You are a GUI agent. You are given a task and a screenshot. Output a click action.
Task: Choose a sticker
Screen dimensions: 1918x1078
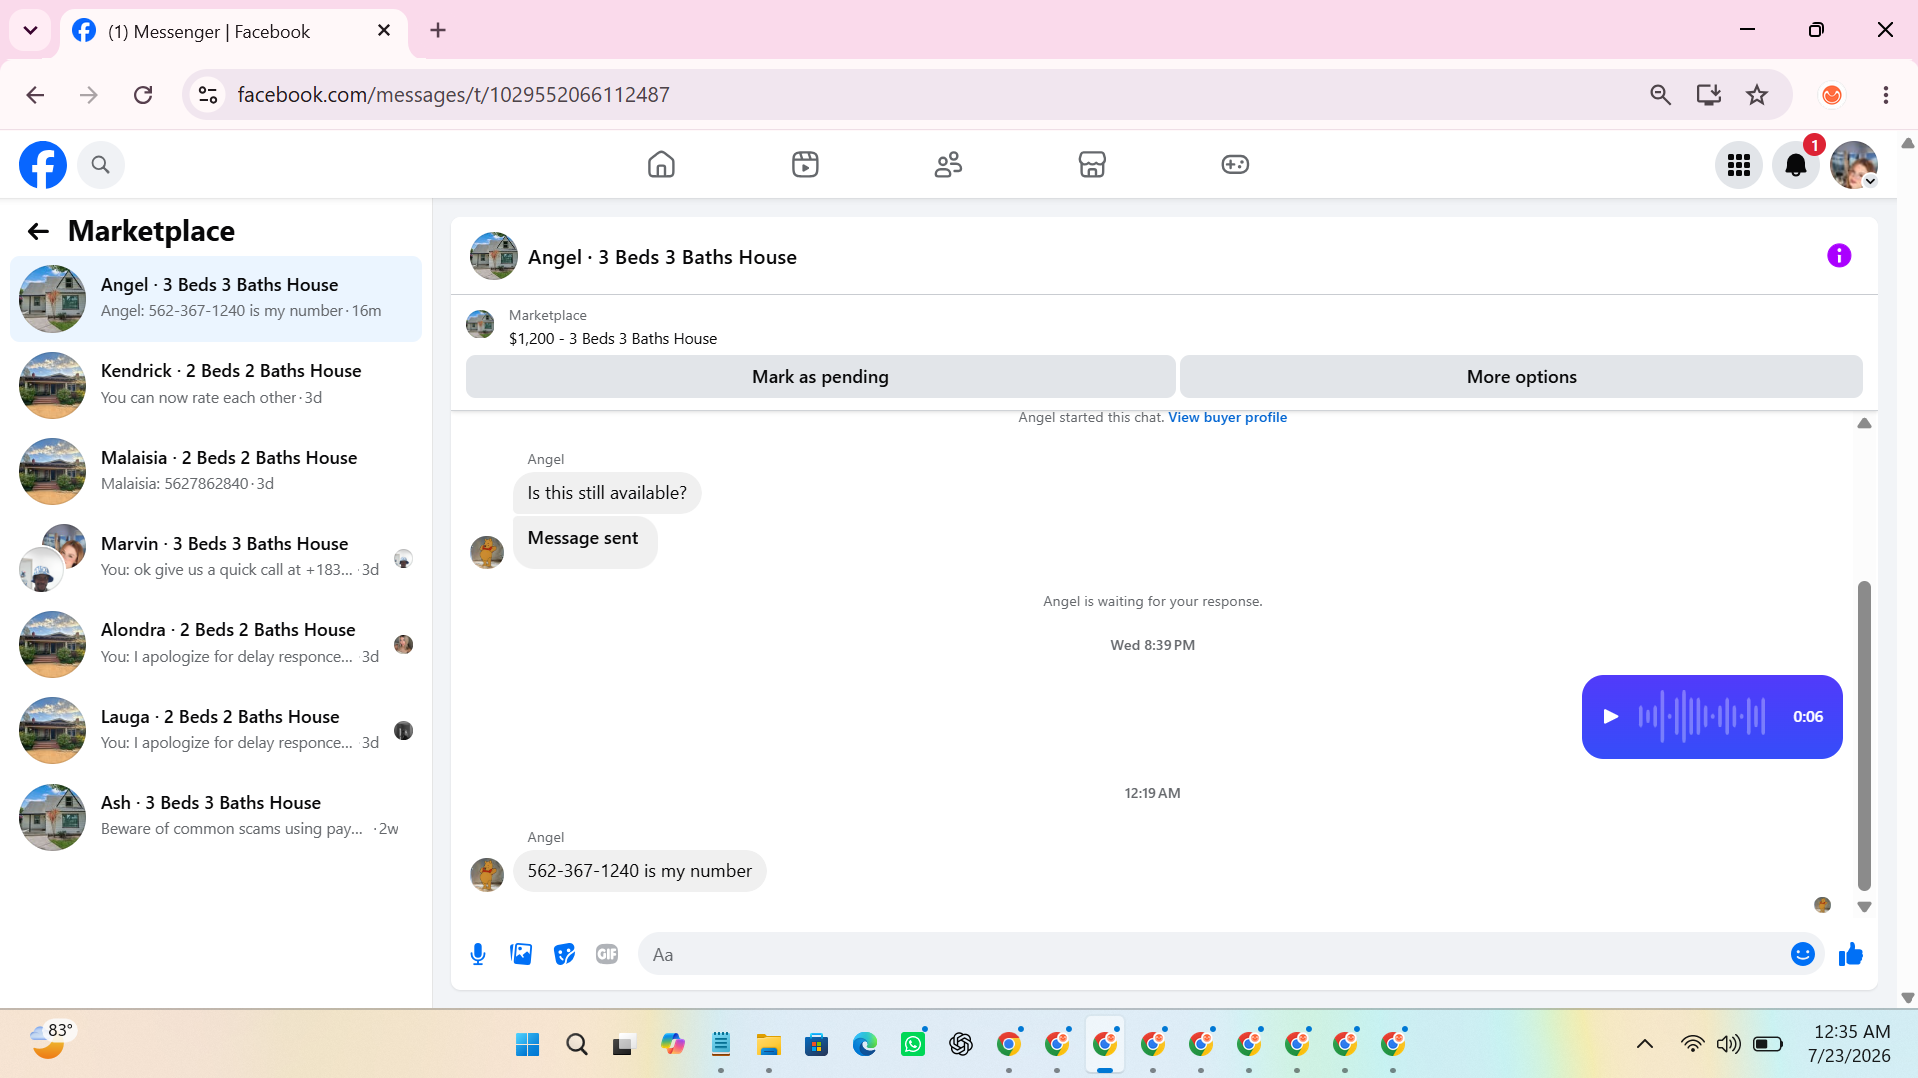[x=564, y=954]
